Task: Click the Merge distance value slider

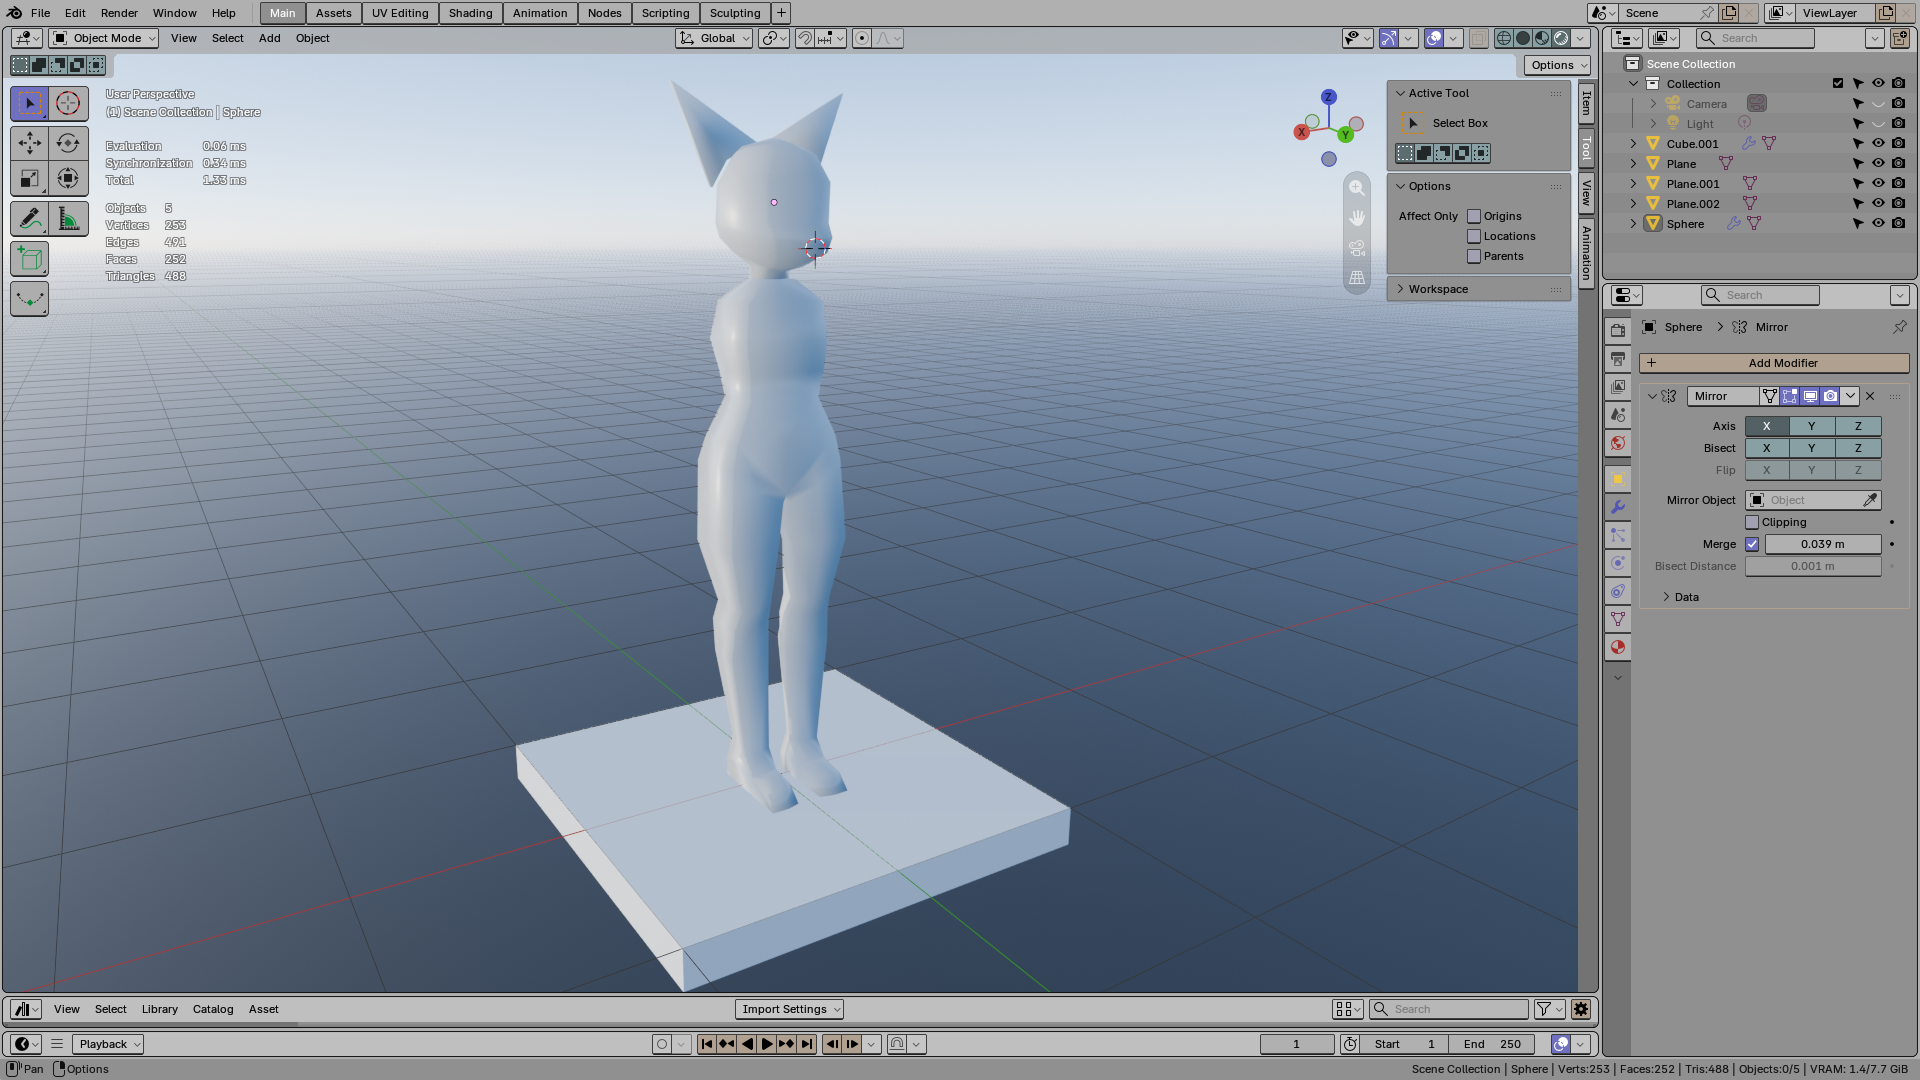Action: [1822, 544]
